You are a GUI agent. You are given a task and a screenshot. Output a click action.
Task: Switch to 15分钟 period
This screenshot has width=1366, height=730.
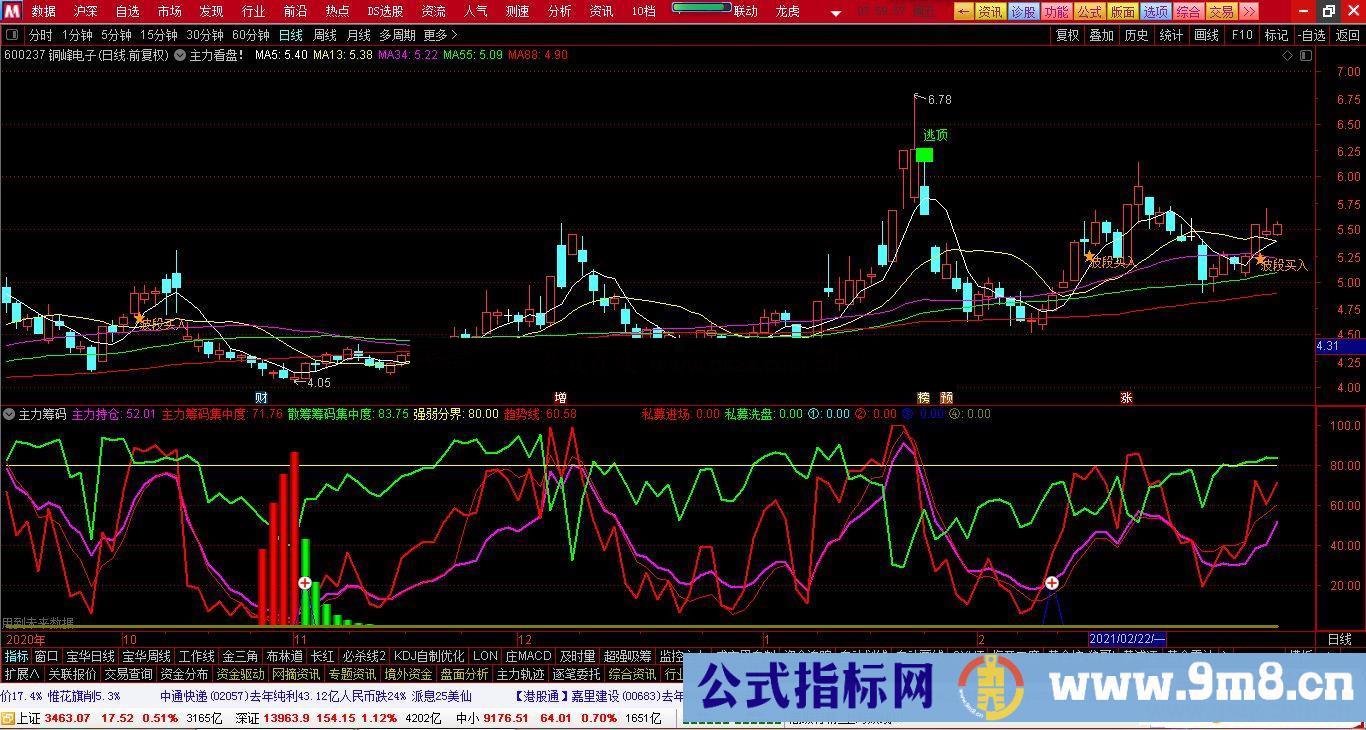[158, 35]
